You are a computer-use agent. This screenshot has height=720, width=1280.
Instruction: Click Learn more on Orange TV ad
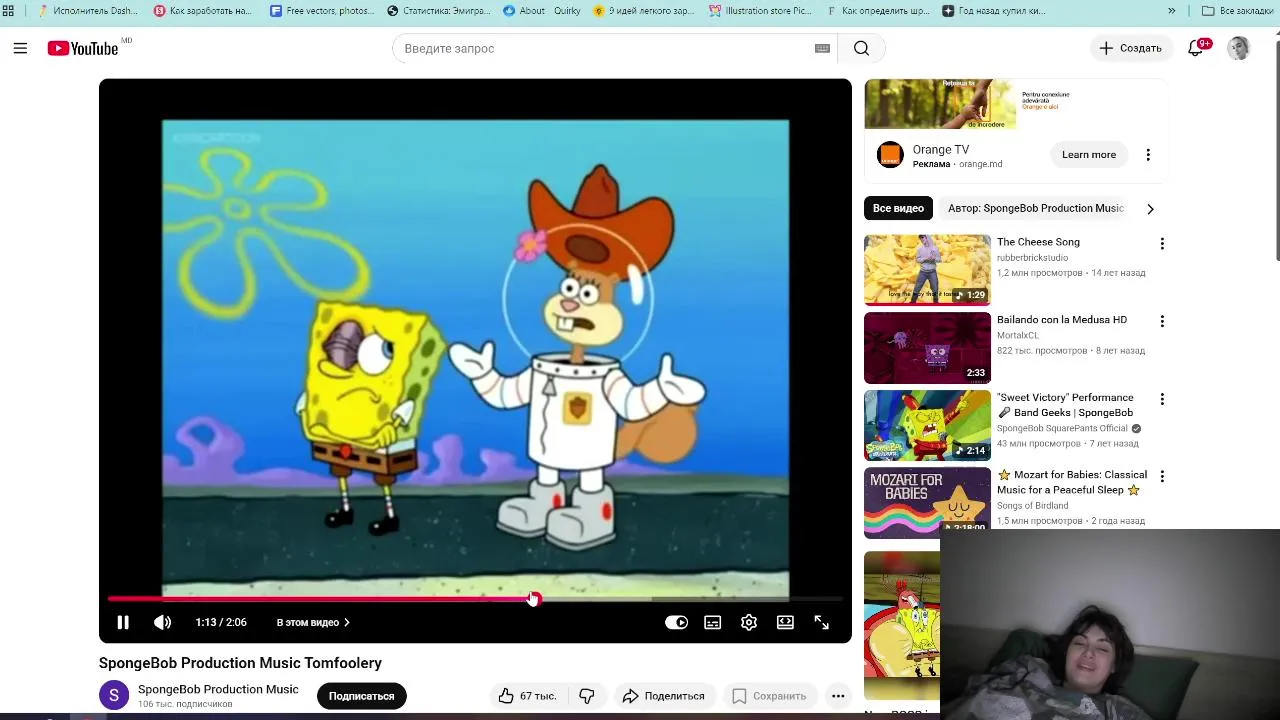tap(1088, 154)
